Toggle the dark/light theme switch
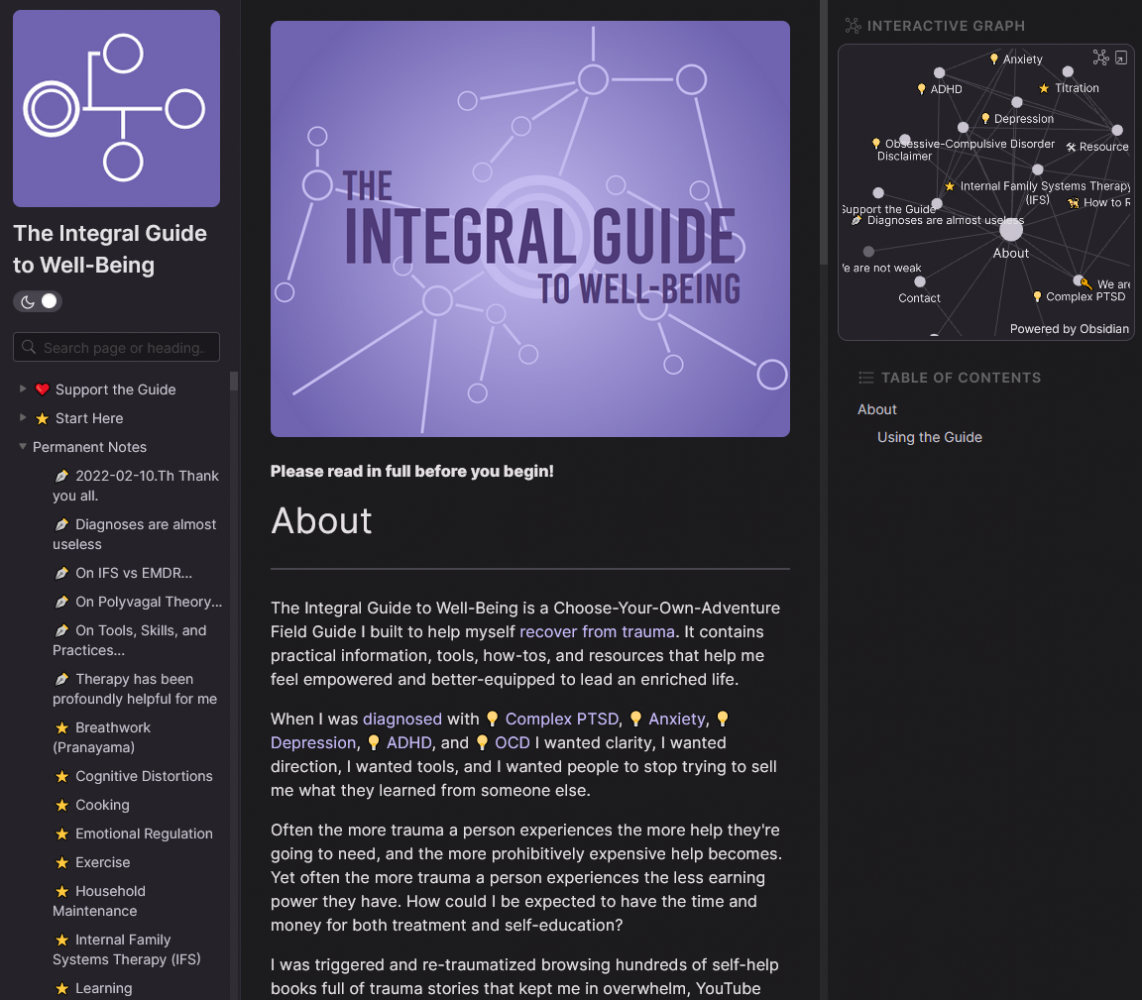Screen dimensions: 1142x1000 coord(38,301)
